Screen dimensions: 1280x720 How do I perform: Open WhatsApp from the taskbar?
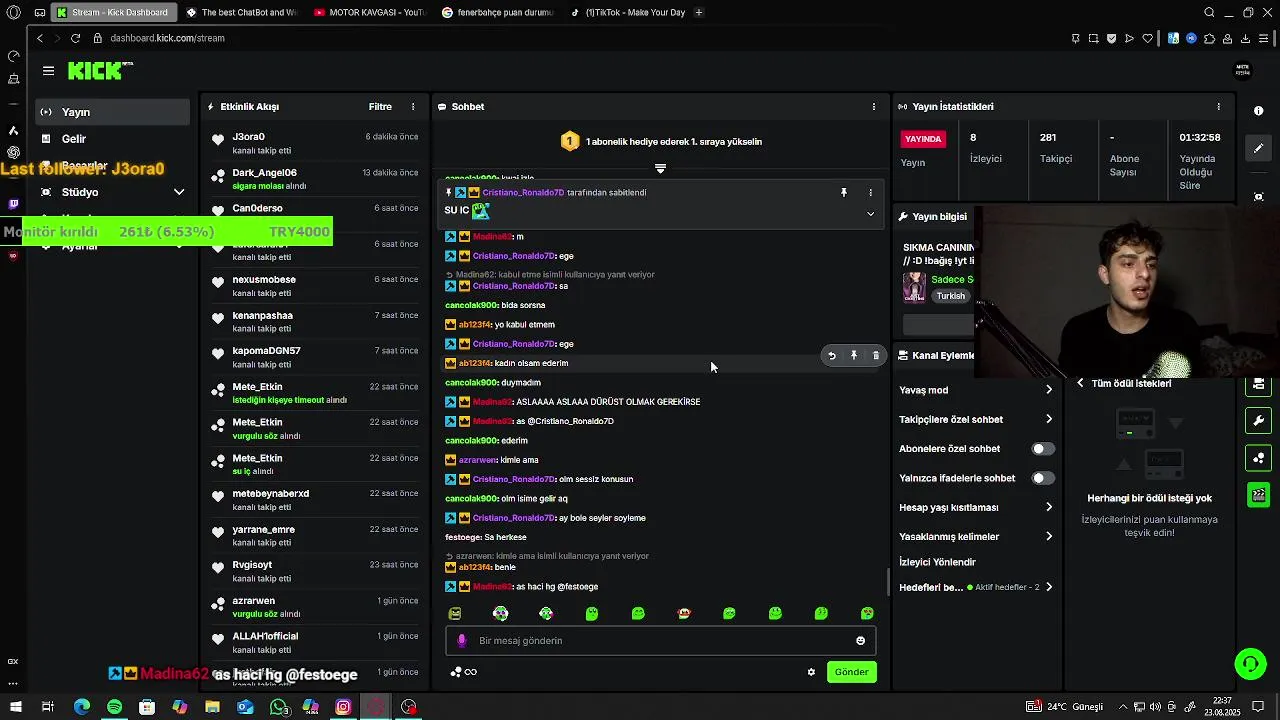[278, 707]
